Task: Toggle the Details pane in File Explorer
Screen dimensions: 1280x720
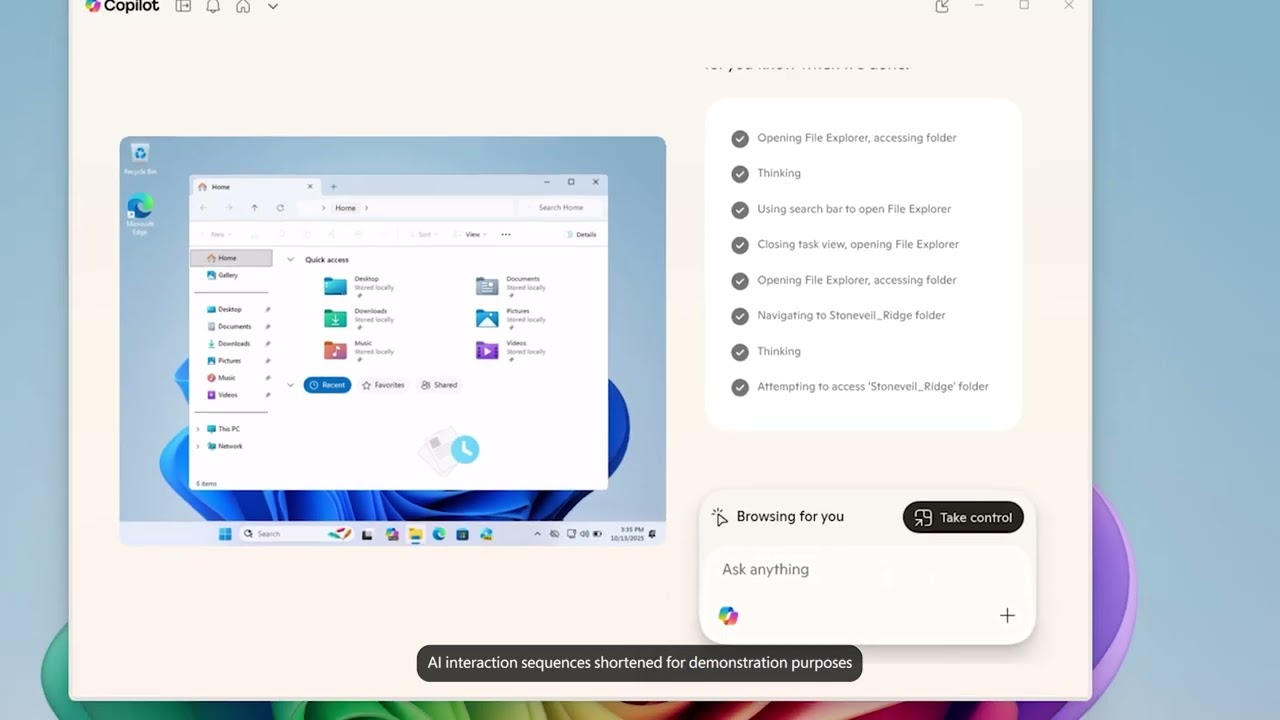Action: pyautogui.click(x=583, y=234)
